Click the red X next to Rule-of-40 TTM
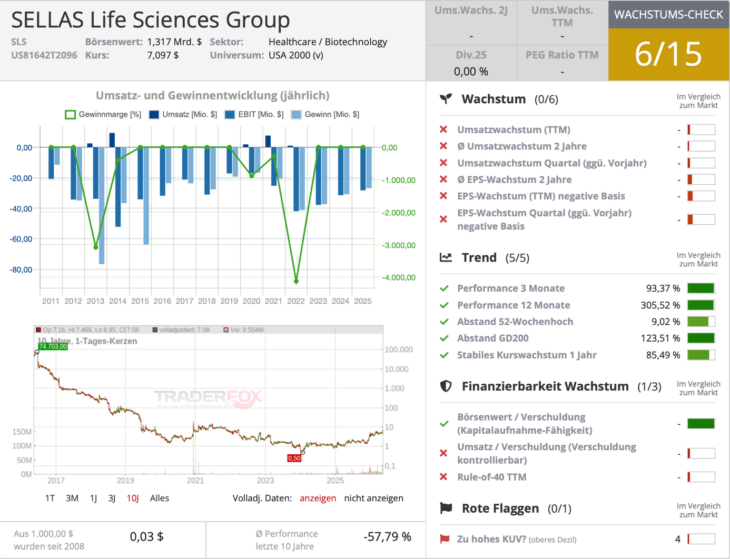730x559 pixels. (x=443, y=477)
